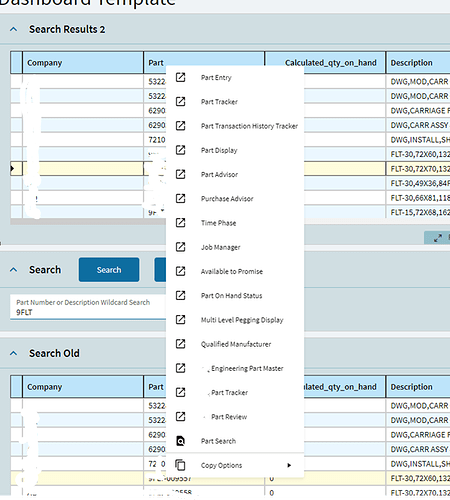Click the launch icon beside Engineering Part Master
Viewport: 450px width, 500px height.
pyautogui.click(x=180, y=368)
